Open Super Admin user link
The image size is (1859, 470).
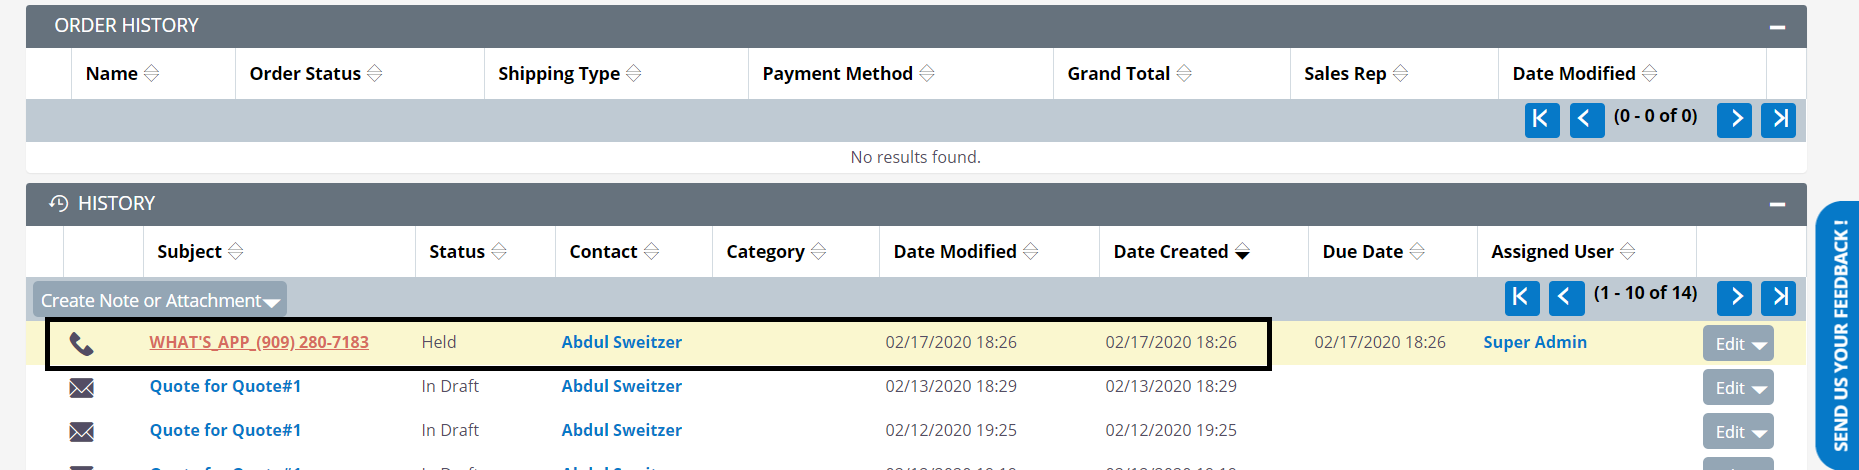pyautogui.click(x=1535, y=342)
